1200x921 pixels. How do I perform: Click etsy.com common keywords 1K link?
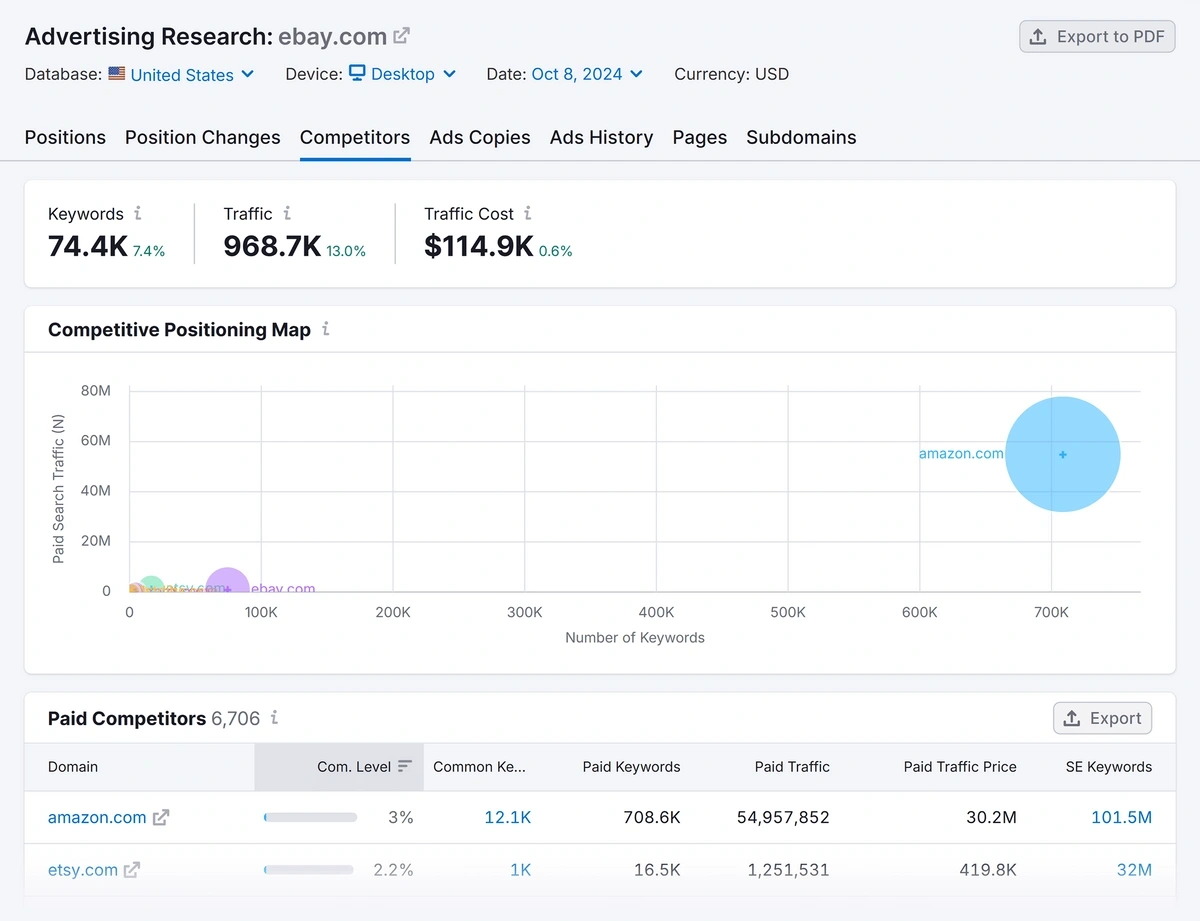coord(521,870)
